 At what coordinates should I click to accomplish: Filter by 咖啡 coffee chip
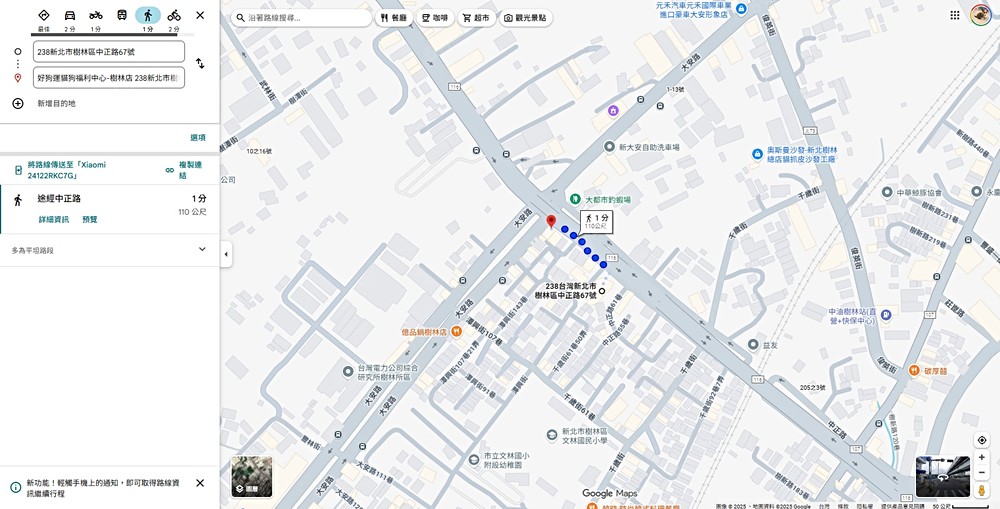coord(434,18)
